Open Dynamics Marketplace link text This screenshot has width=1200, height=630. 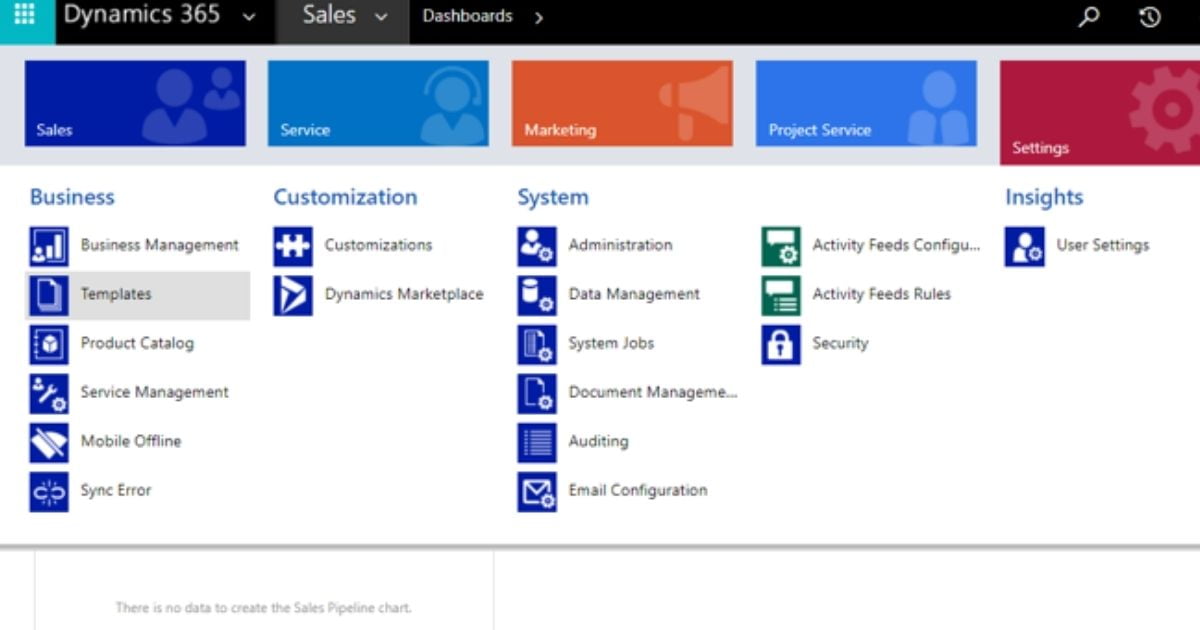(x=404, y=294)
